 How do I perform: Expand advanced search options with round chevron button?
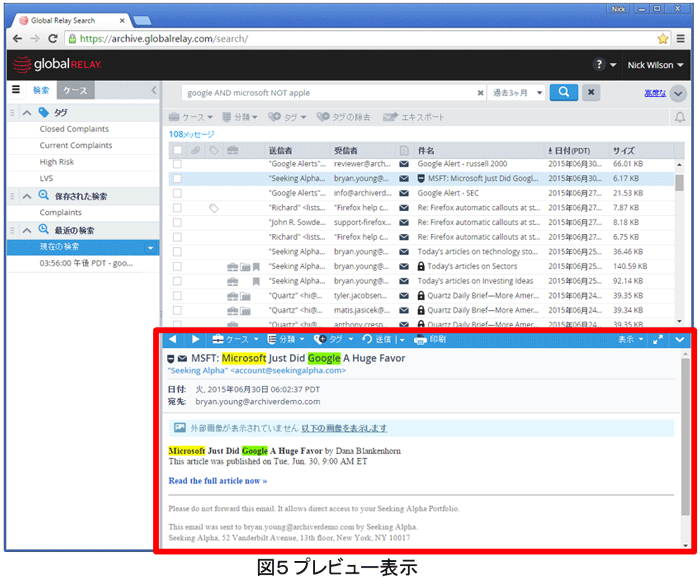(x=678, y=93)
